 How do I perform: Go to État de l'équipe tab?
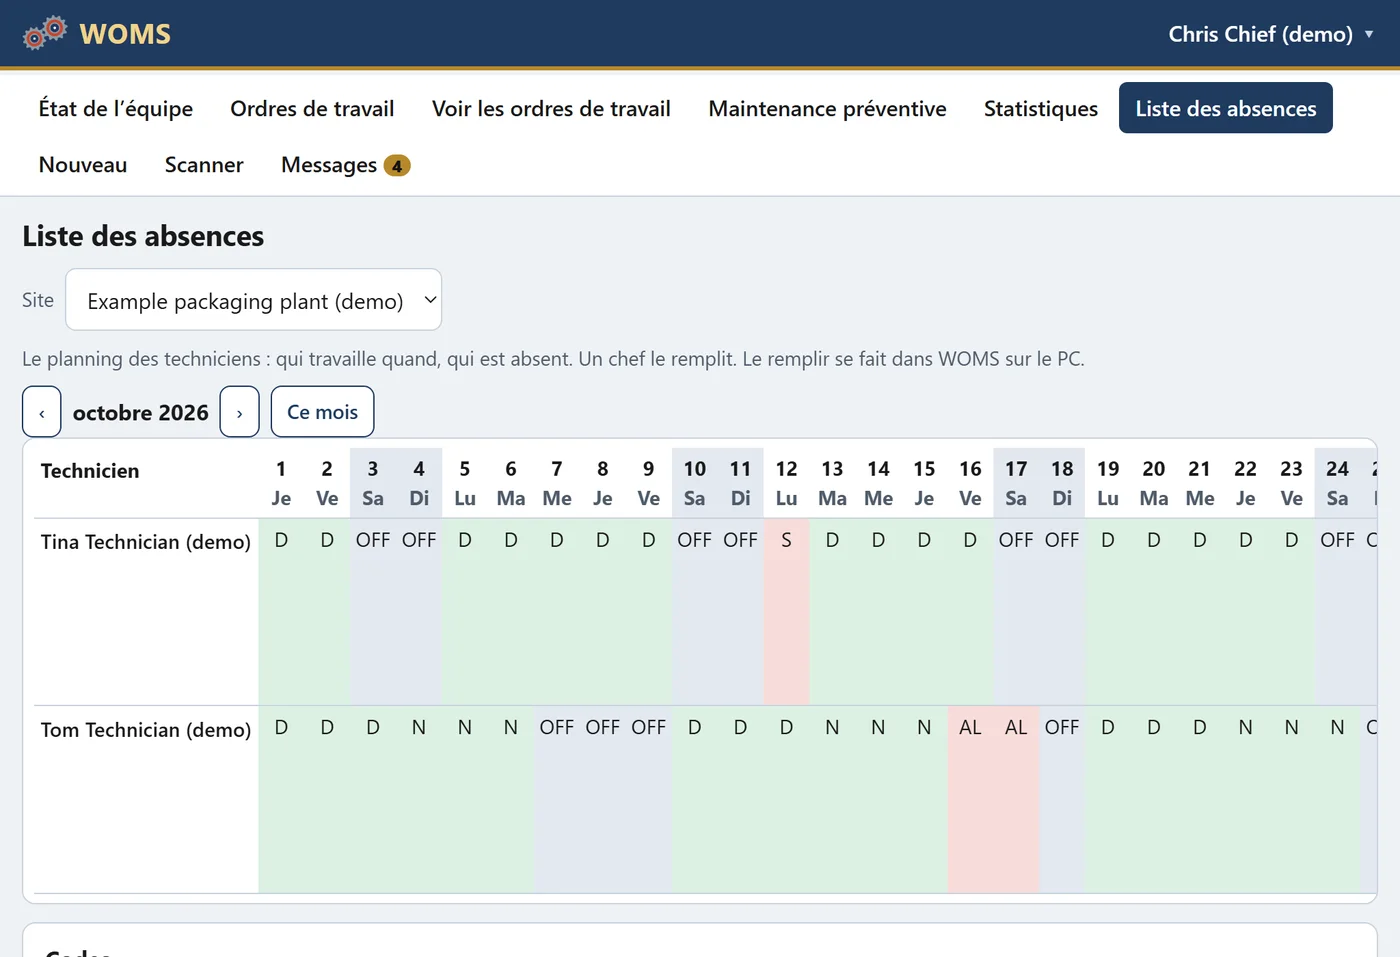(116, 108)
